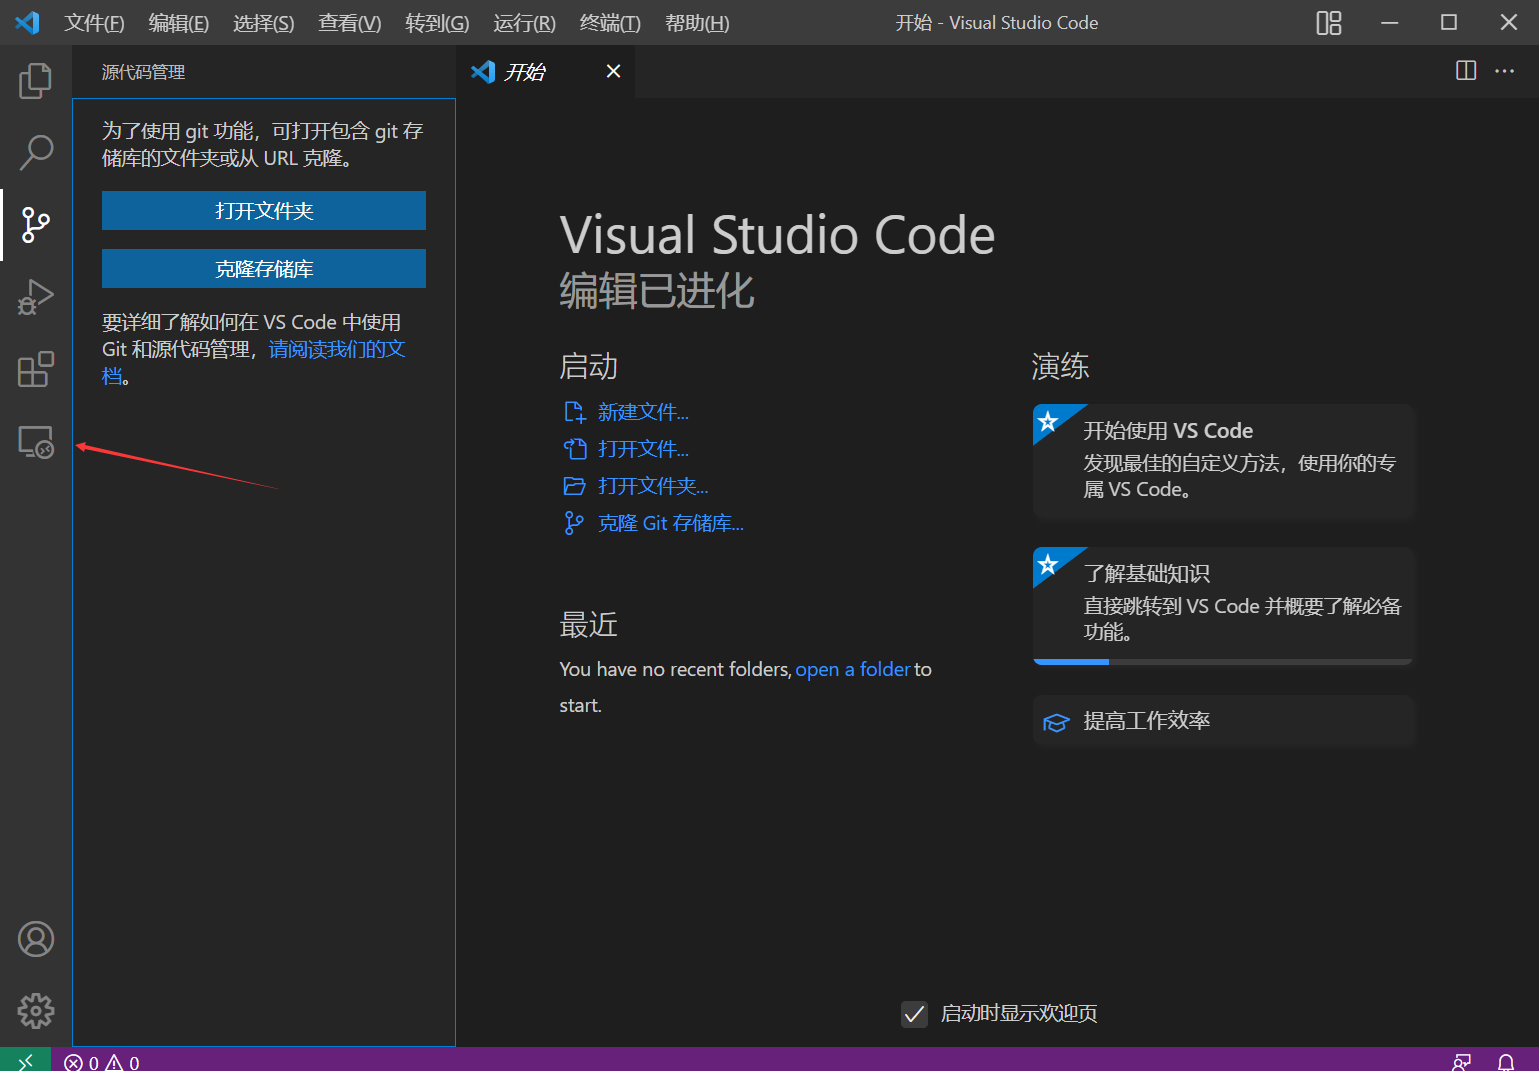Close the 开始 welcome tab

coord(613,71)
